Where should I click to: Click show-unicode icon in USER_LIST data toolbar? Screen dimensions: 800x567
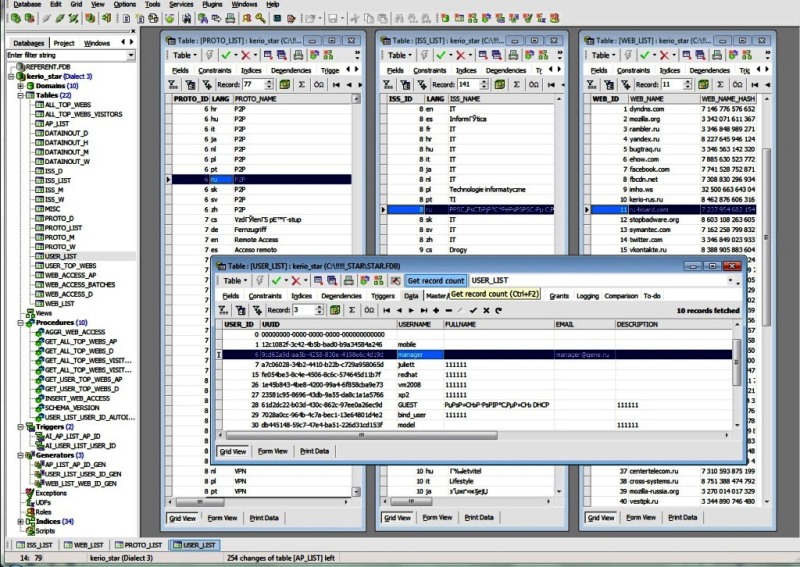tap(369, 310)
